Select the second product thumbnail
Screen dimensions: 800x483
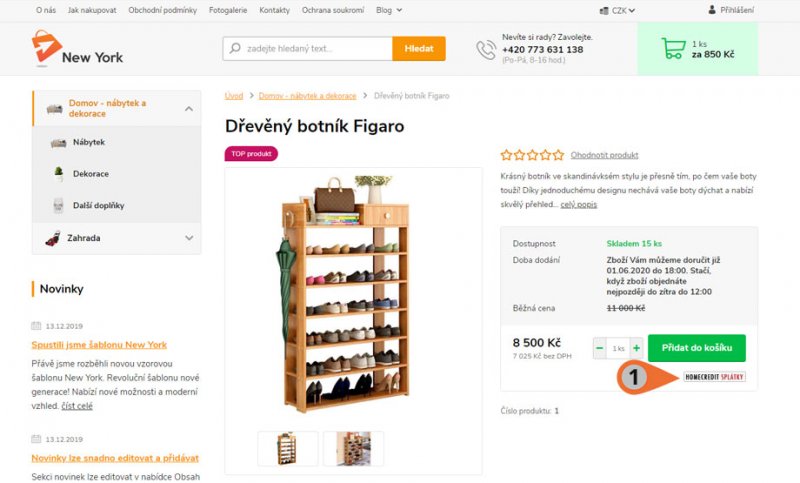(x=353, y=449)
